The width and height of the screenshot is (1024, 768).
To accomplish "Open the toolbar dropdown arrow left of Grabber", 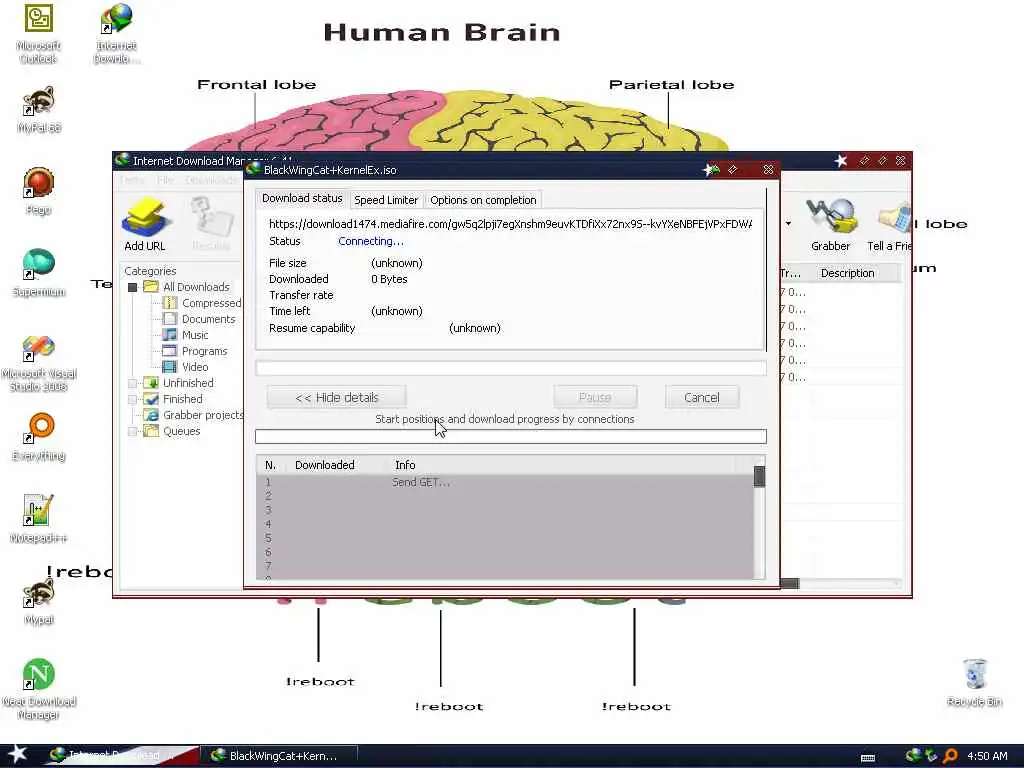I will [789, 224].
